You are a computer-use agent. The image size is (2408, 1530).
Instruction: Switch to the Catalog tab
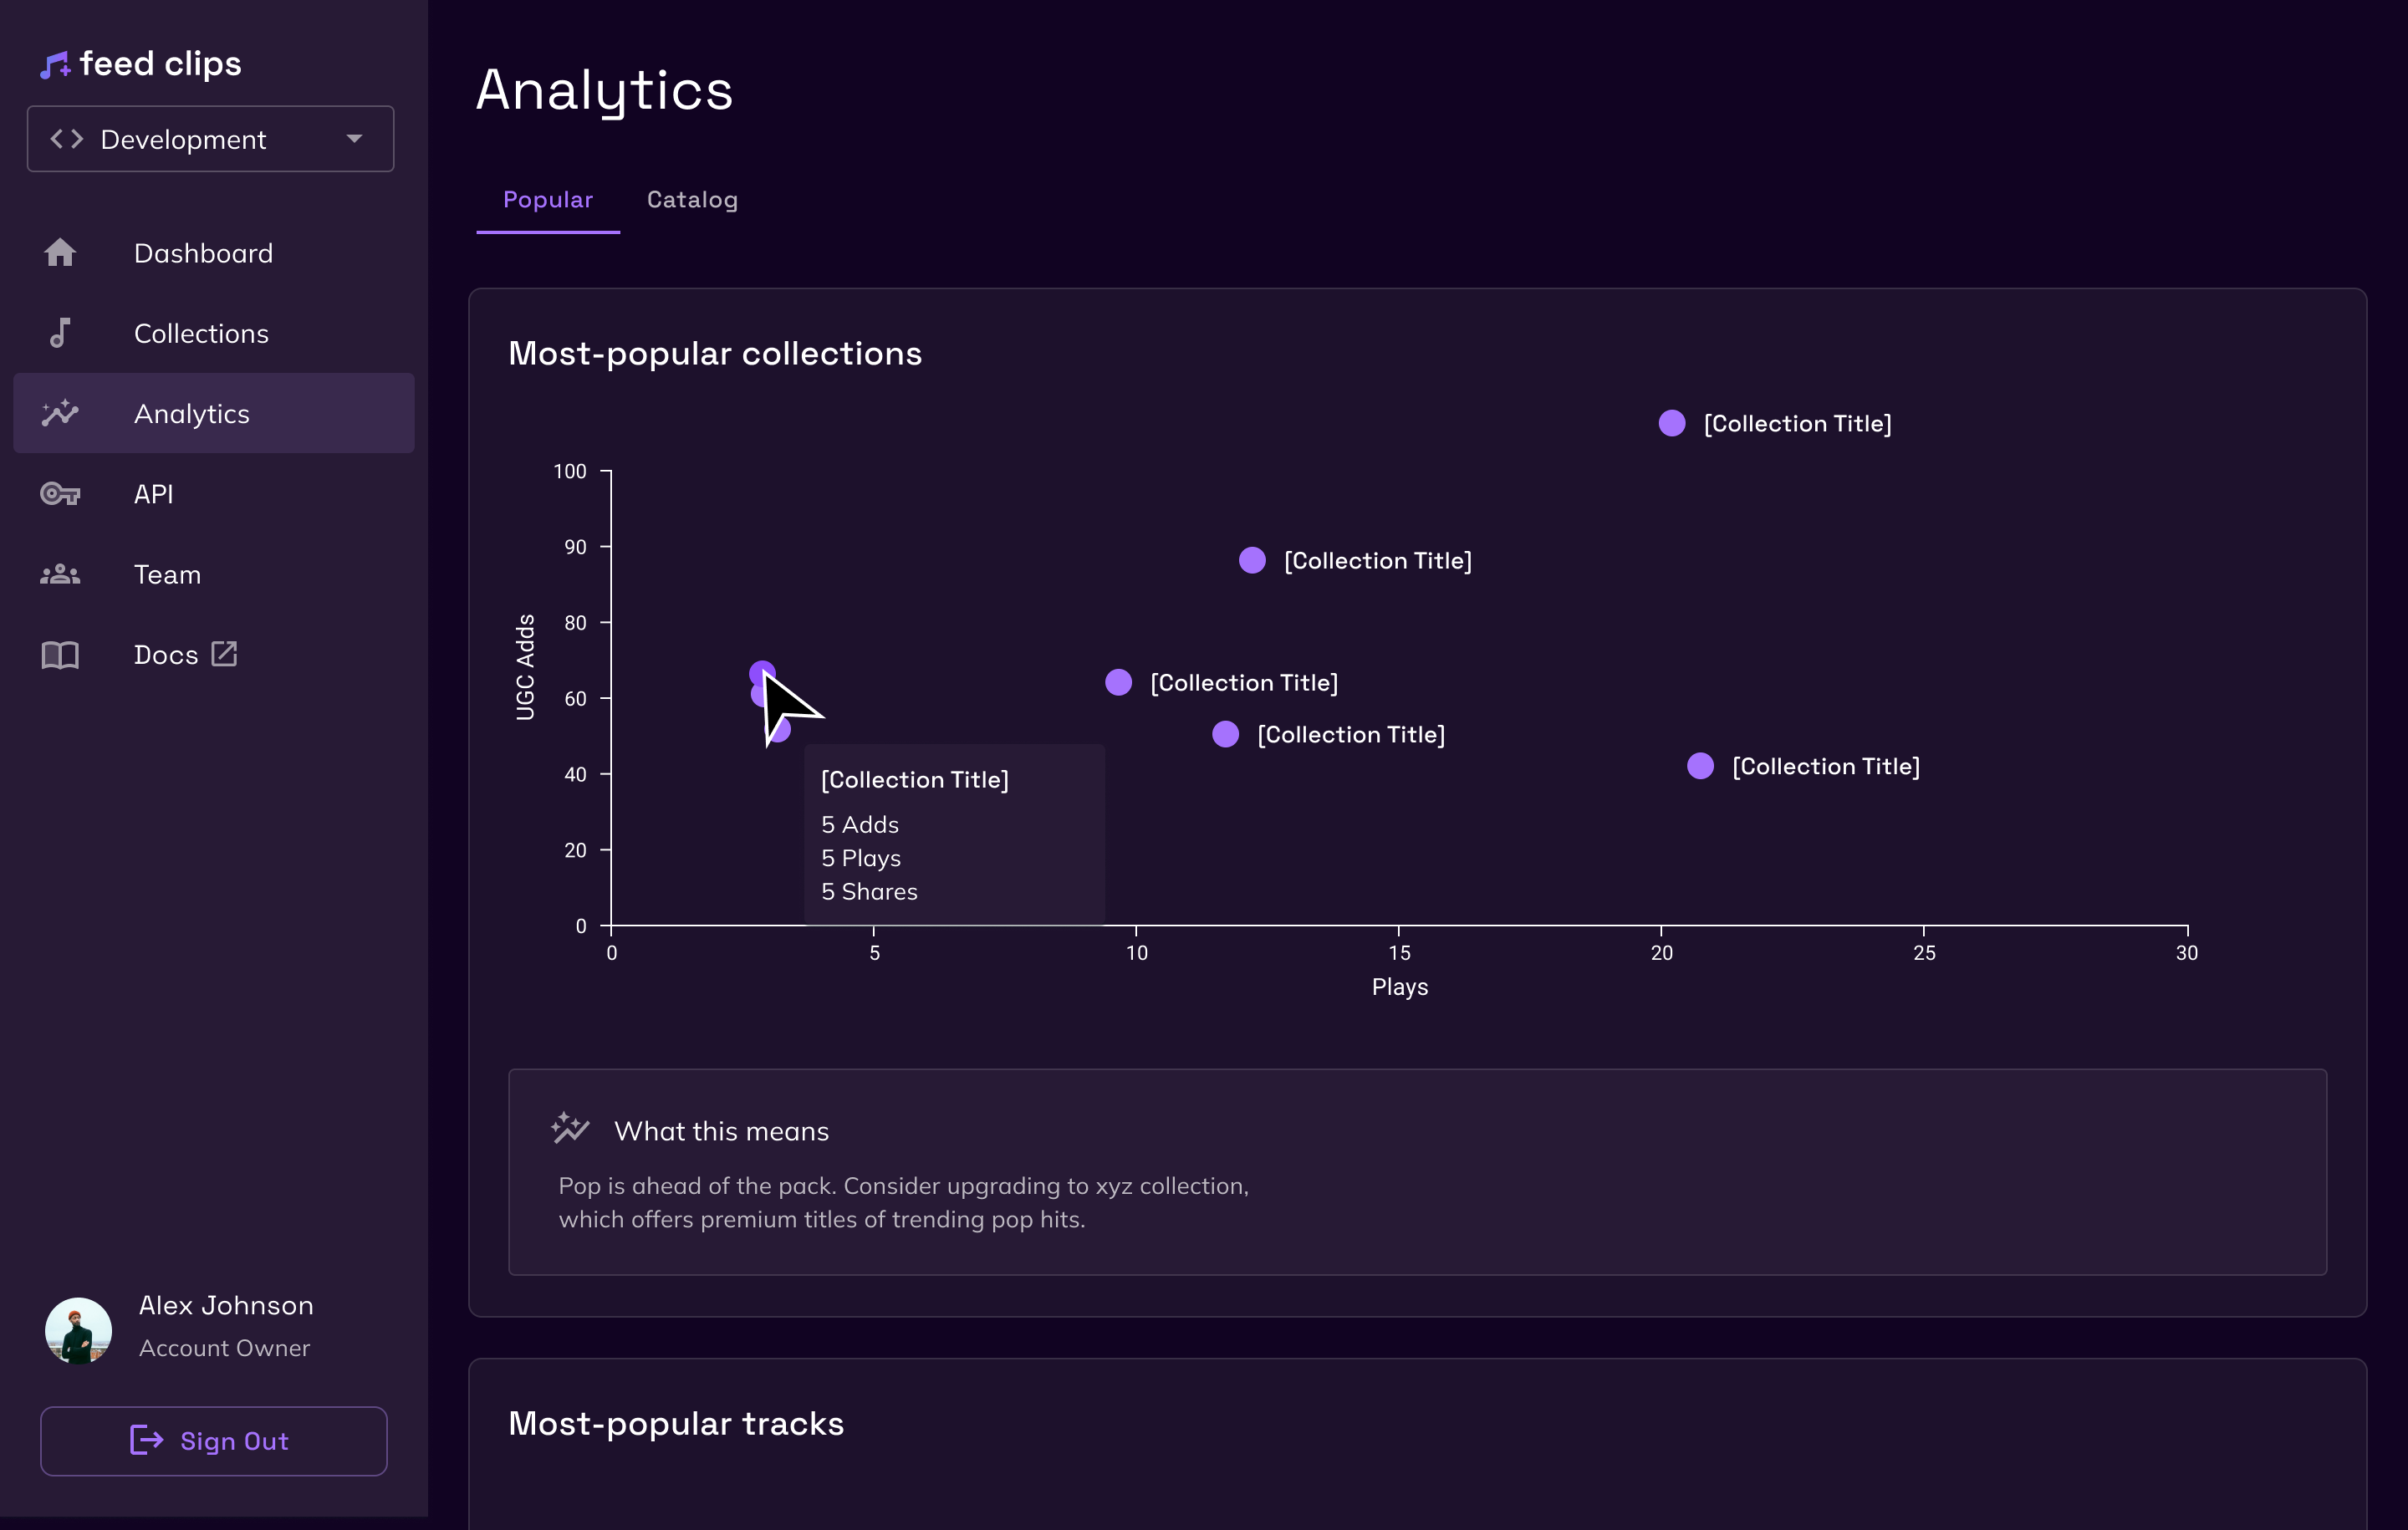692,200
